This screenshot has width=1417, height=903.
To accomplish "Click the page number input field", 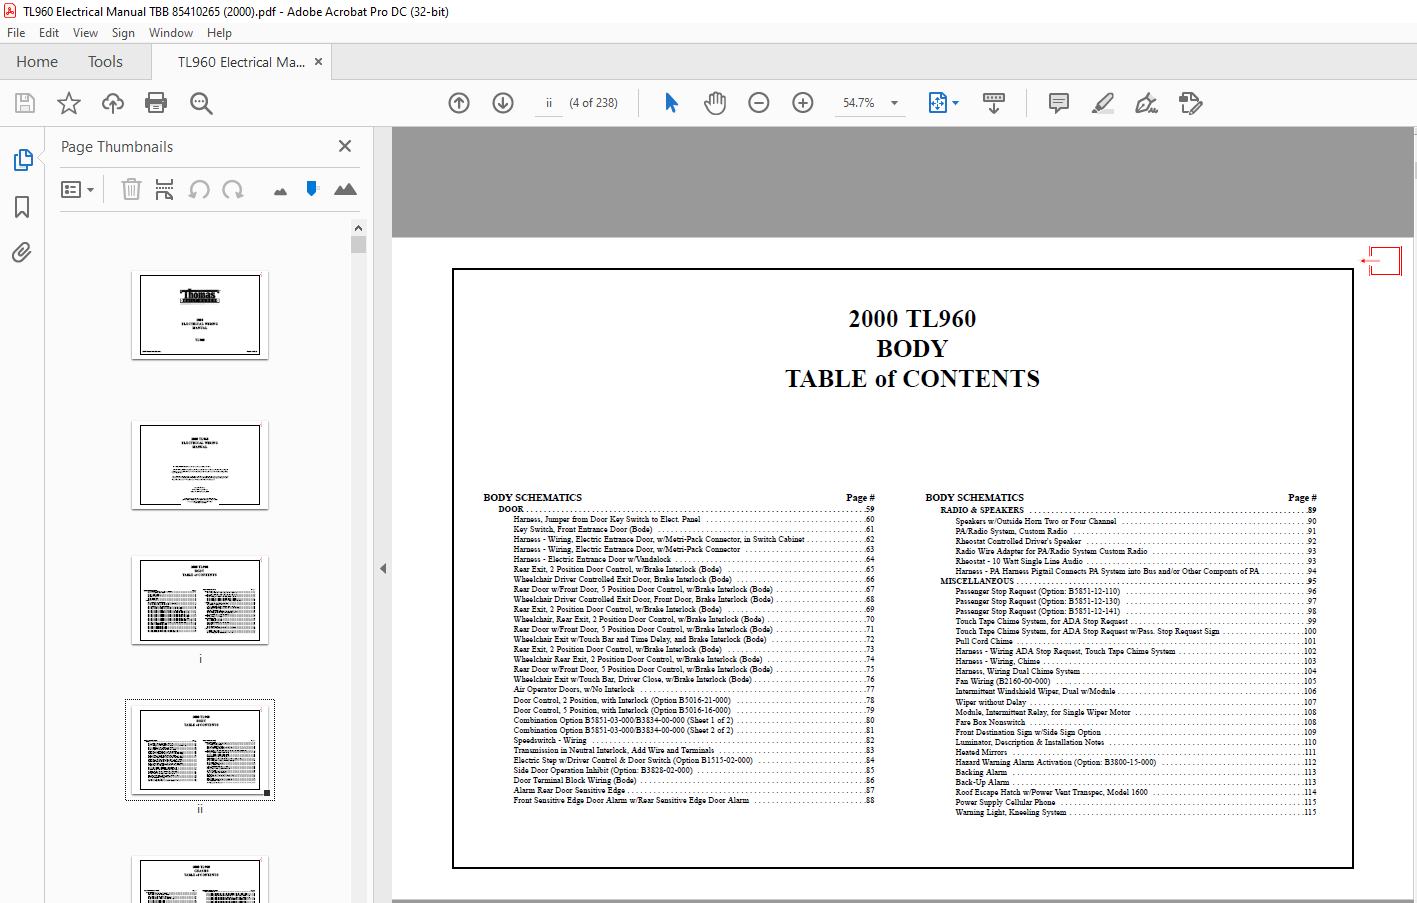I will click(x=549, y=103).
